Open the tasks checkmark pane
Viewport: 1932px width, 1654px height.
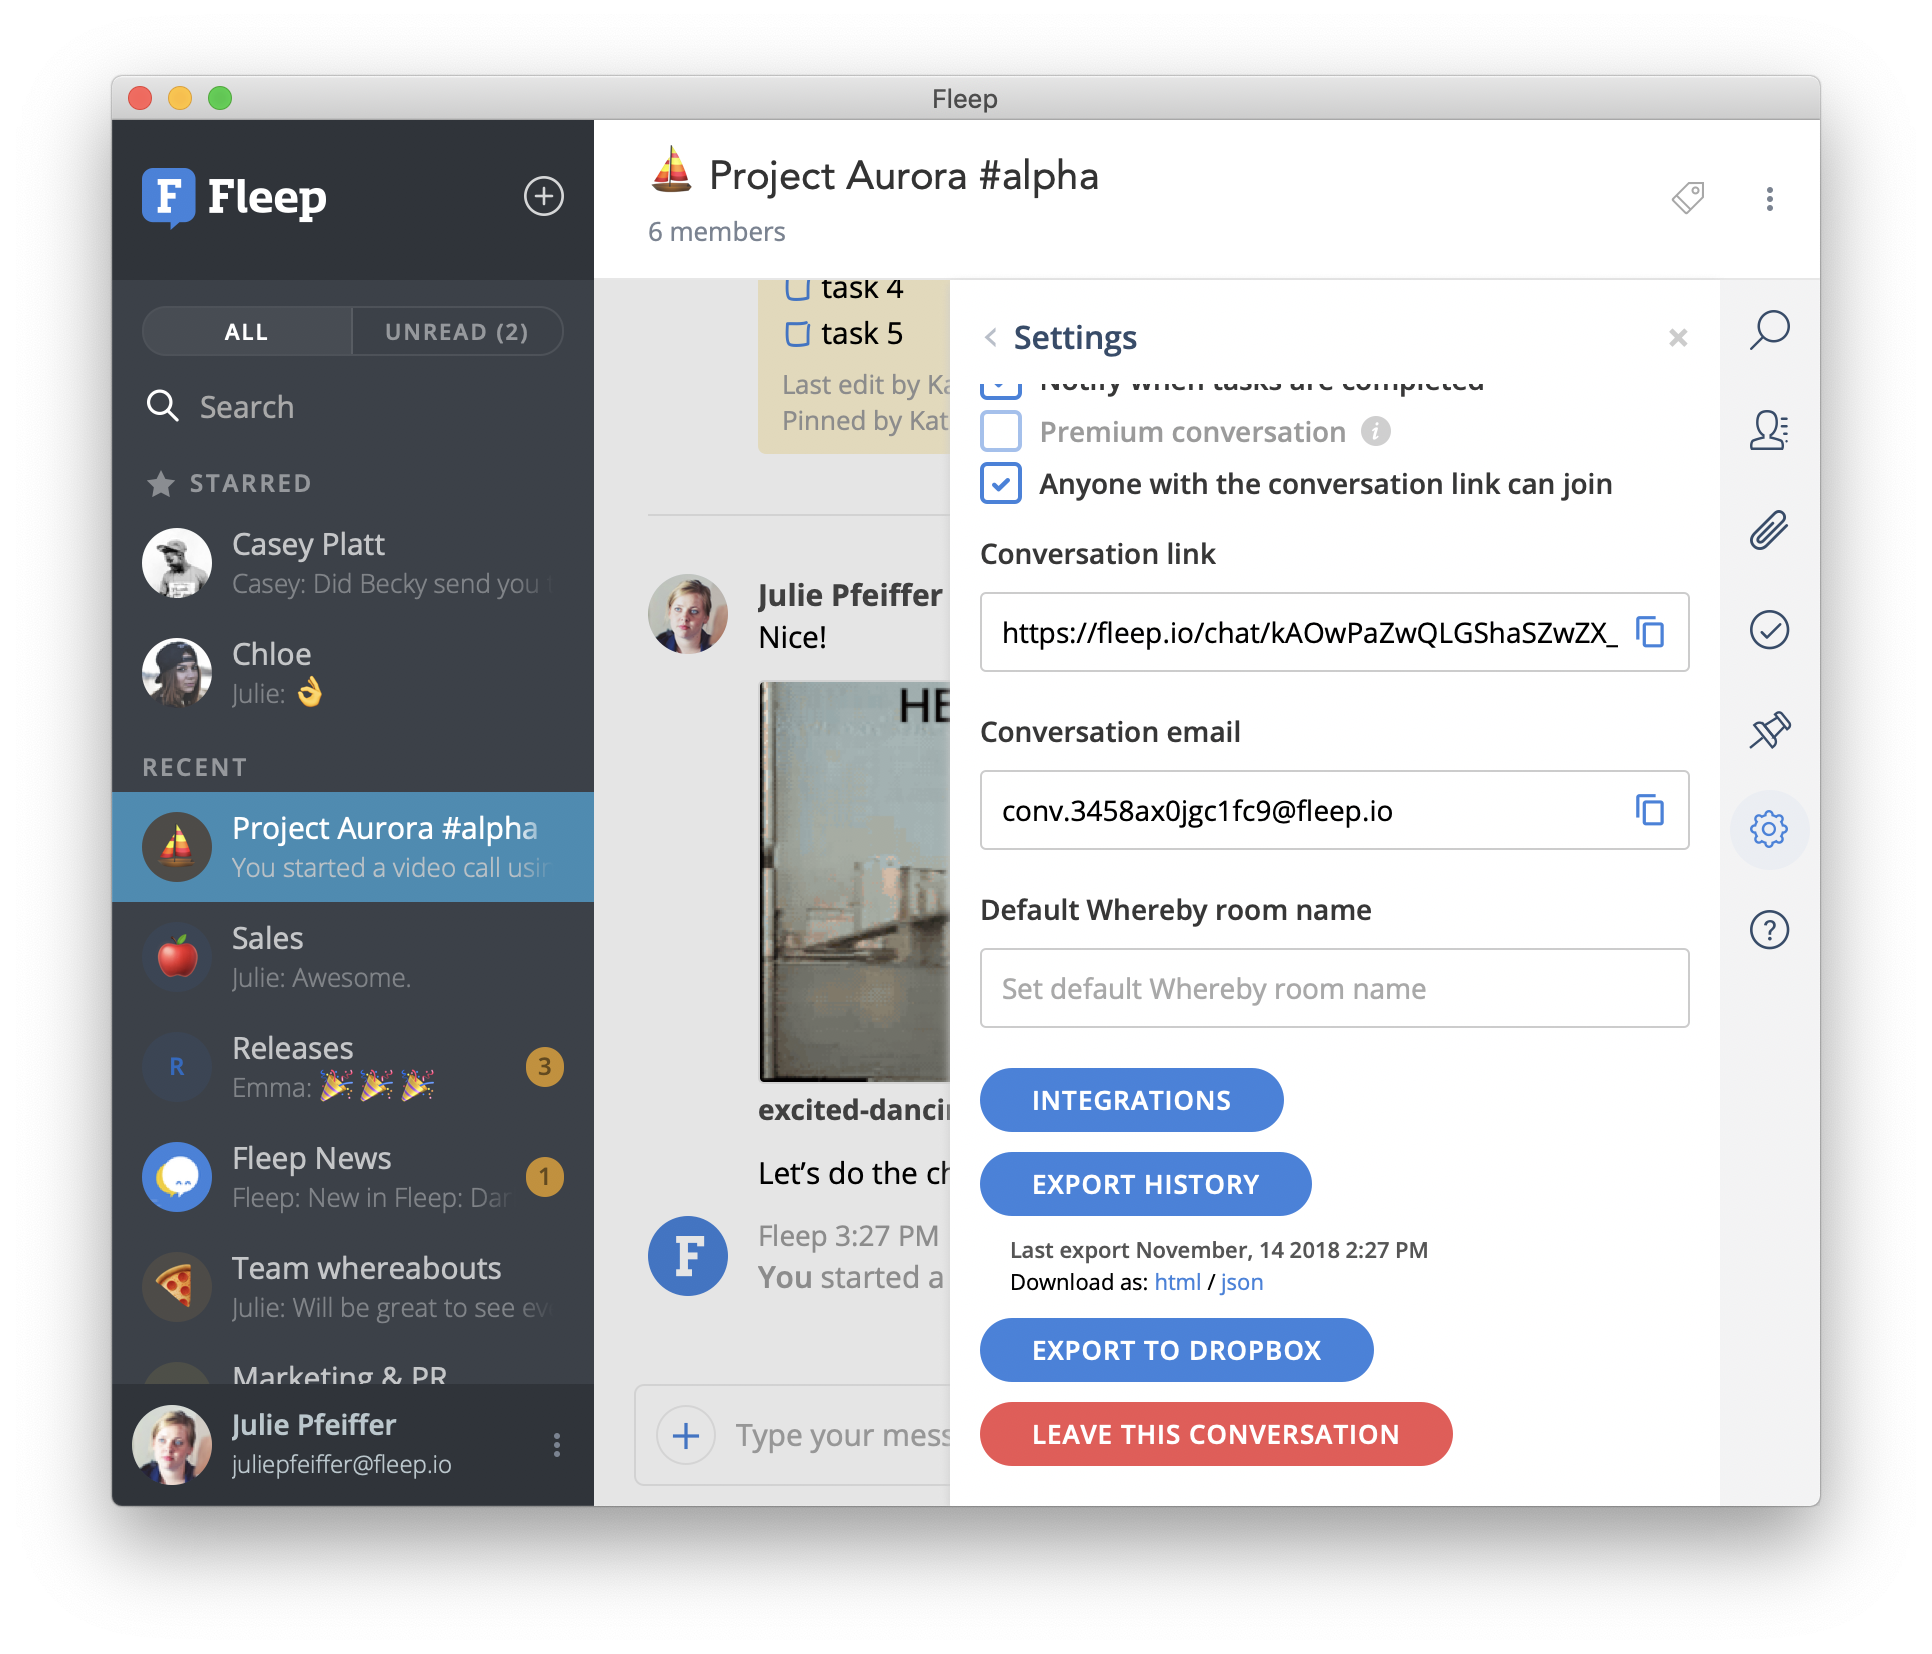(x=1769, y=630)
